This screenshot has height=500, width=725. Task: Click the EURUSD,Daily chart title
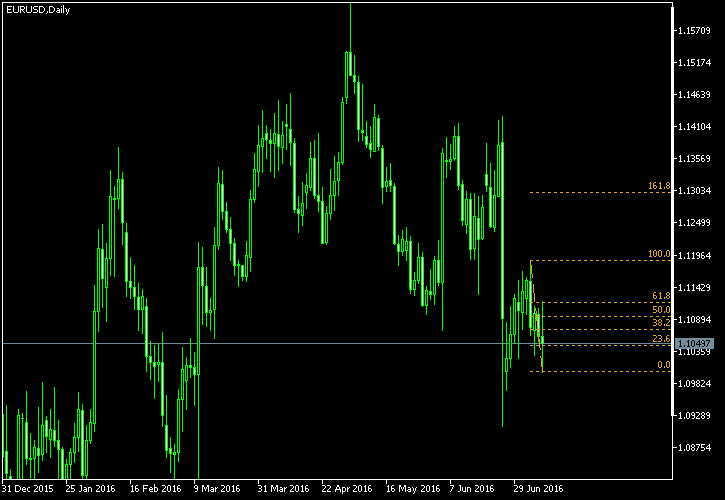(x=38, y=10)
